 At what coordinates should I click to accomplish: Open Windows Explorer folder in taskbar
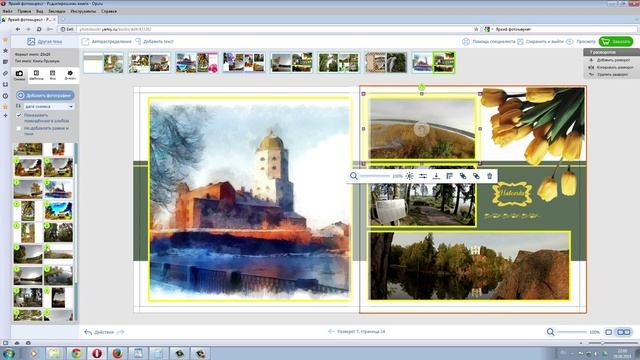click(x=54, y=353)
